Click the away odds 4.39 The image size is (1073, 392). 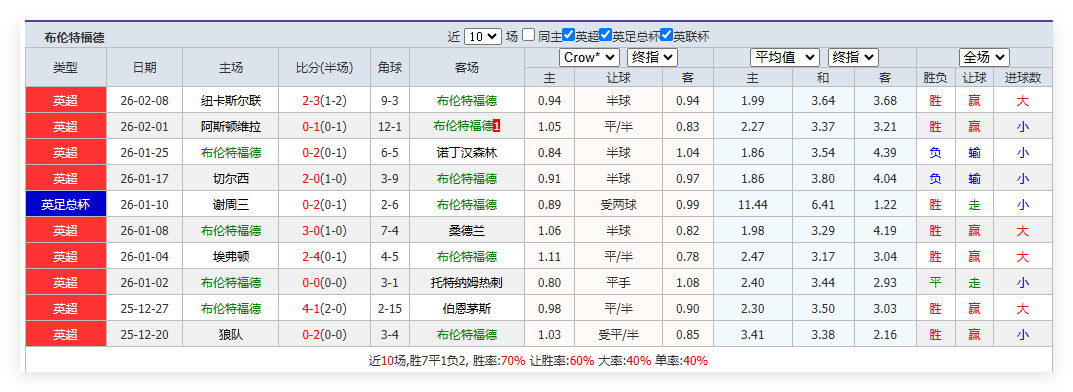click(x=885, y=153)
